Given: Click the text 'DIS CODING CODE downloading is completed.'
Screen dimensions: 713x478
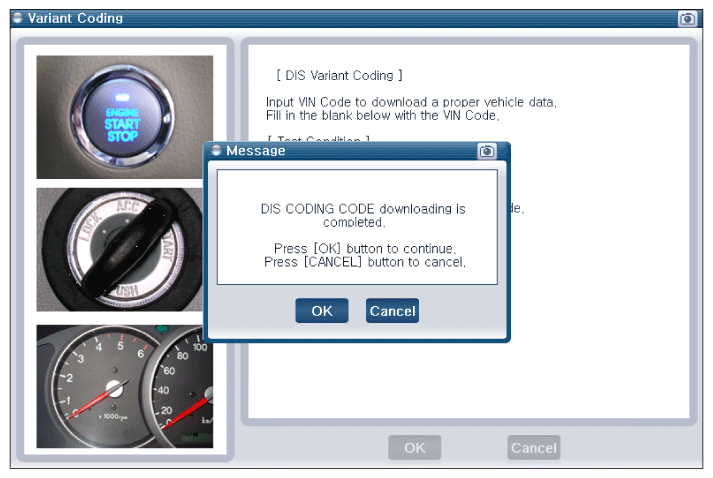Looking at the screenshot, I should coord(362,215).
